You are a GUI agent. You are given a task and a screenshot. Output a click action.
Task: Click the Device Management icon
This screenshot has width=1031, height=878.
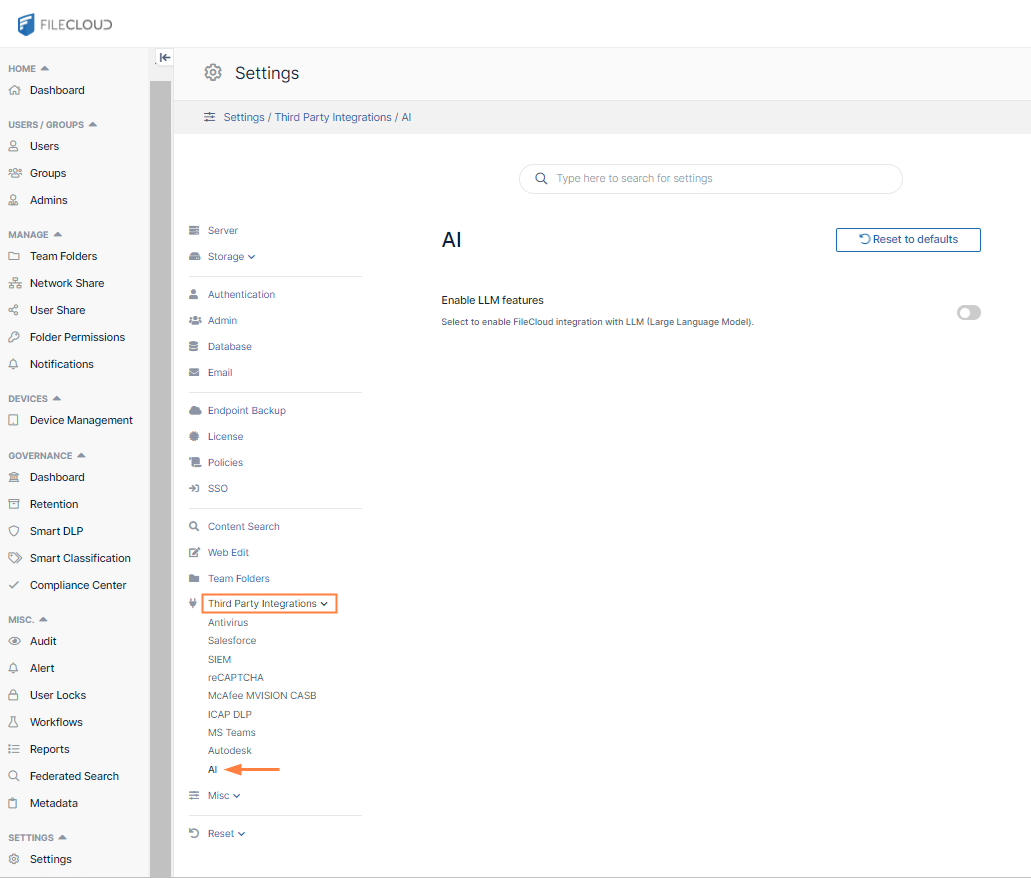click(14, 420)
